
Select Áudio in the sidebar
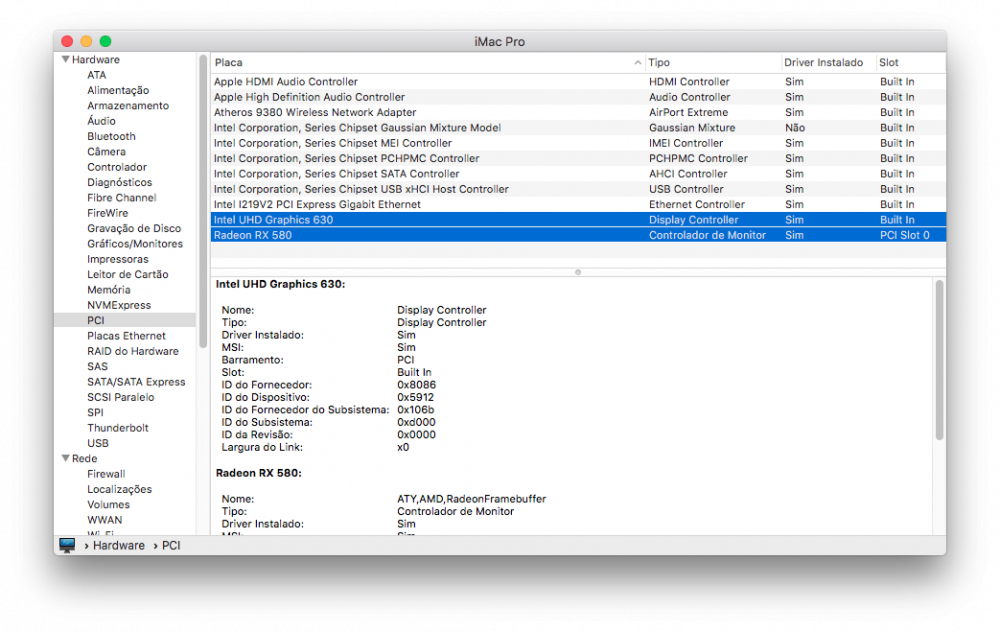click(101, 121)
